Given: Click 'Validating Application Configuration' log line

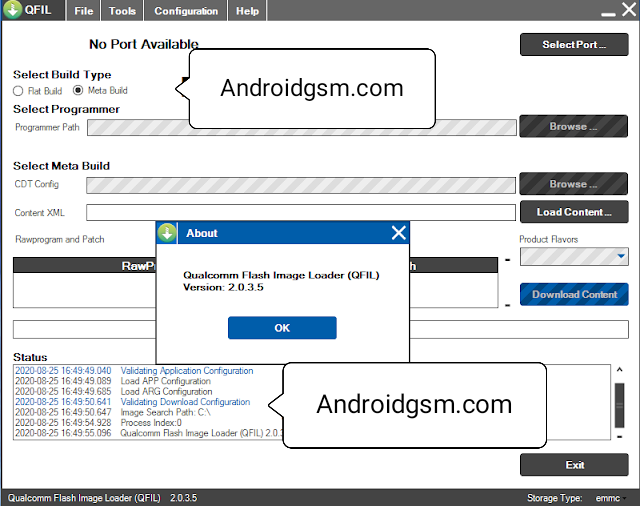Looking at the screenshot, I should 187,371.
